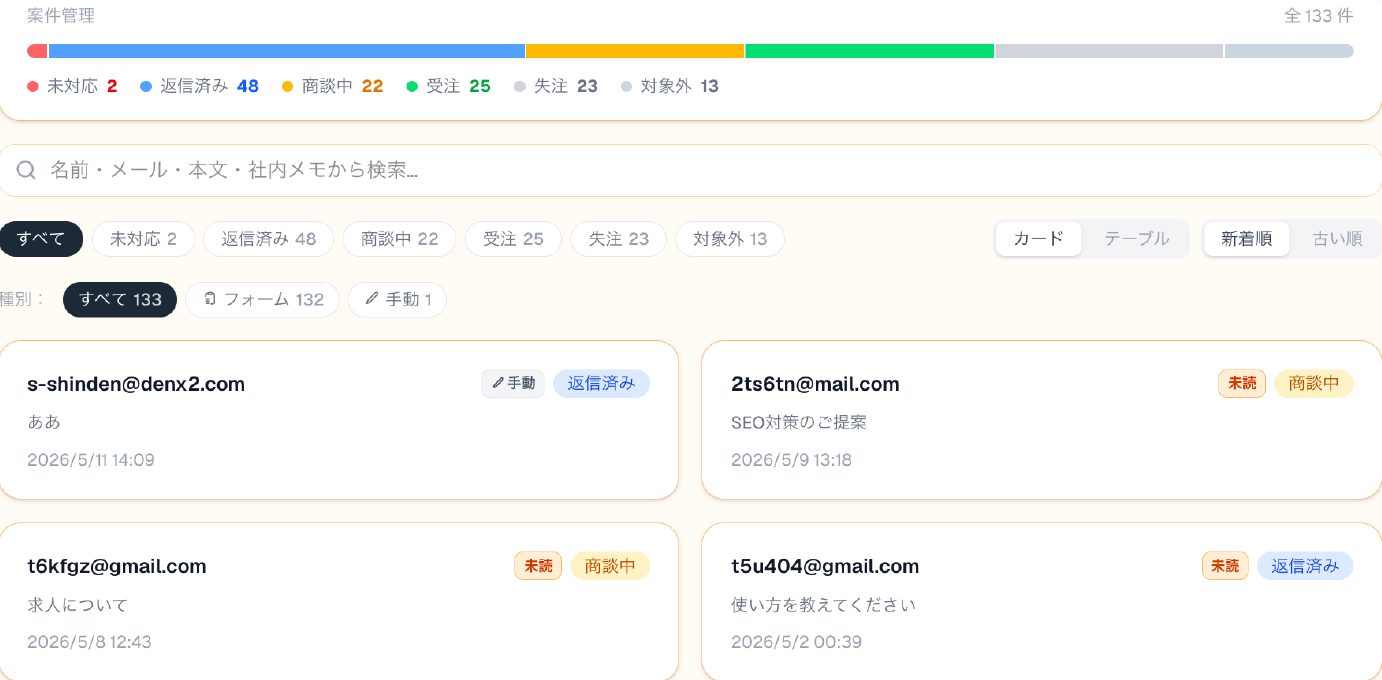Image resolution: width=1382 pixels, height=680 pixels.
Task: Select type filter 手動 1
Action: [x=397, y=299]
